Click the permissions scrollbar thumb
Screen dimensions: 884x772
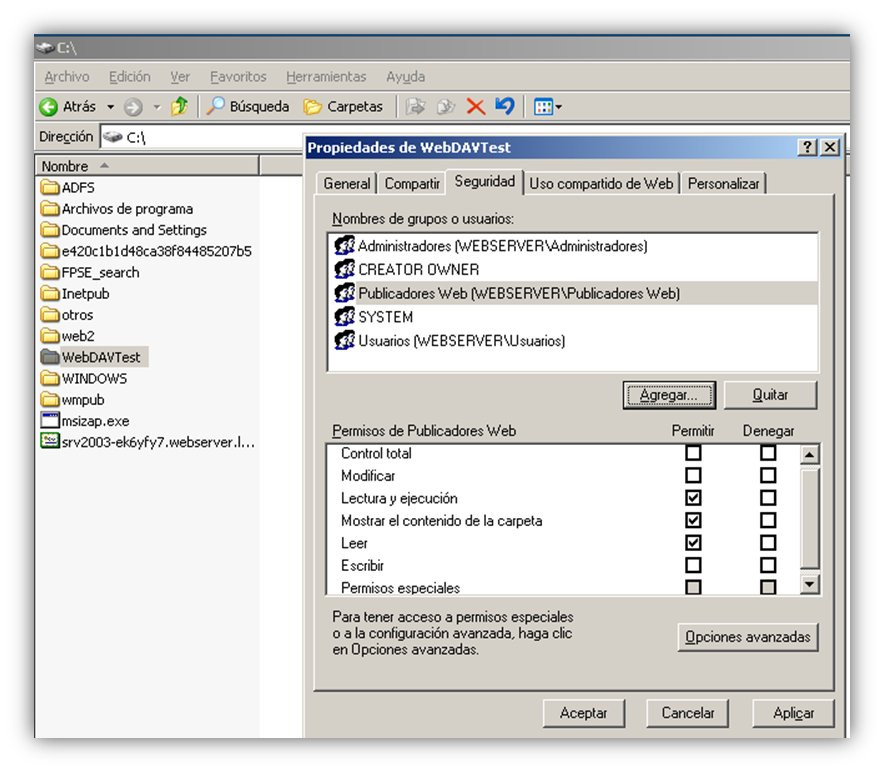[810, 518]
